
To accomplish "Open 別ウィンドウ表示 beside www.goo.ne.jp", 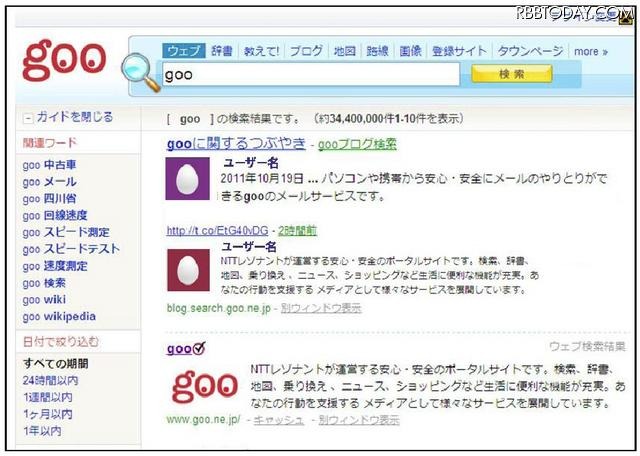I will pyautogui.click(x=359, y=420).
